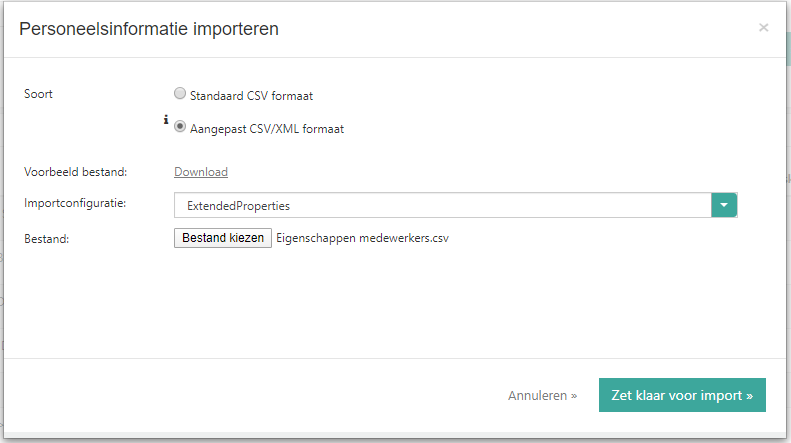Open the ExtendedProperties combo box field
Screen dimensions: 791x443
[442, 205]
